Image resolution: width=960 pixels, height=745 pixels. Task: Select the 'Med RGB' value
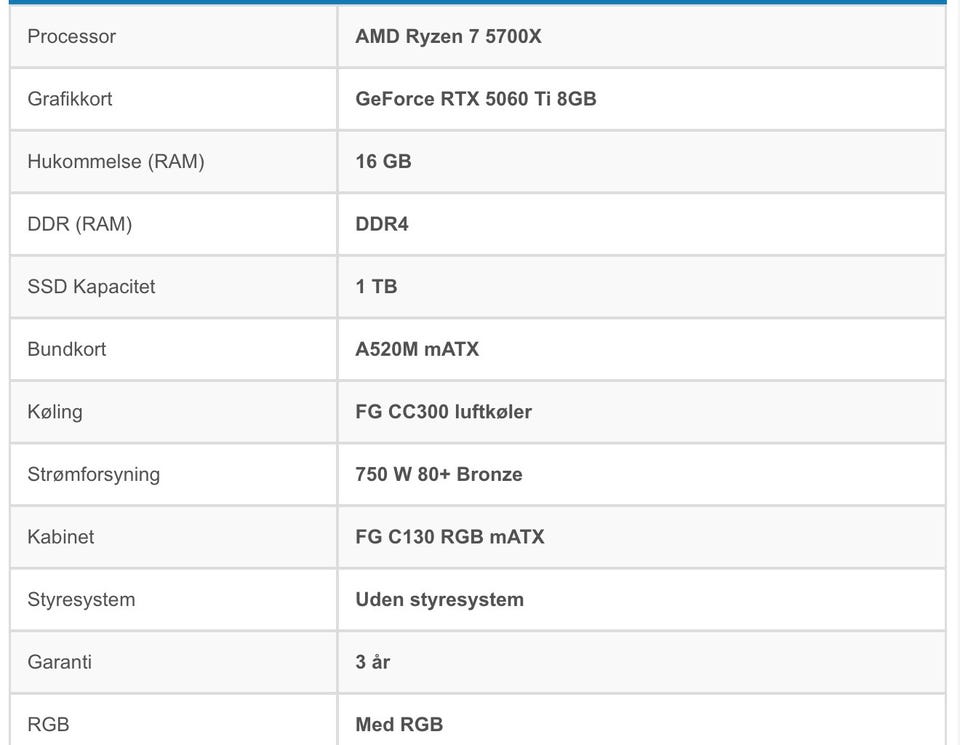point(399,725)
